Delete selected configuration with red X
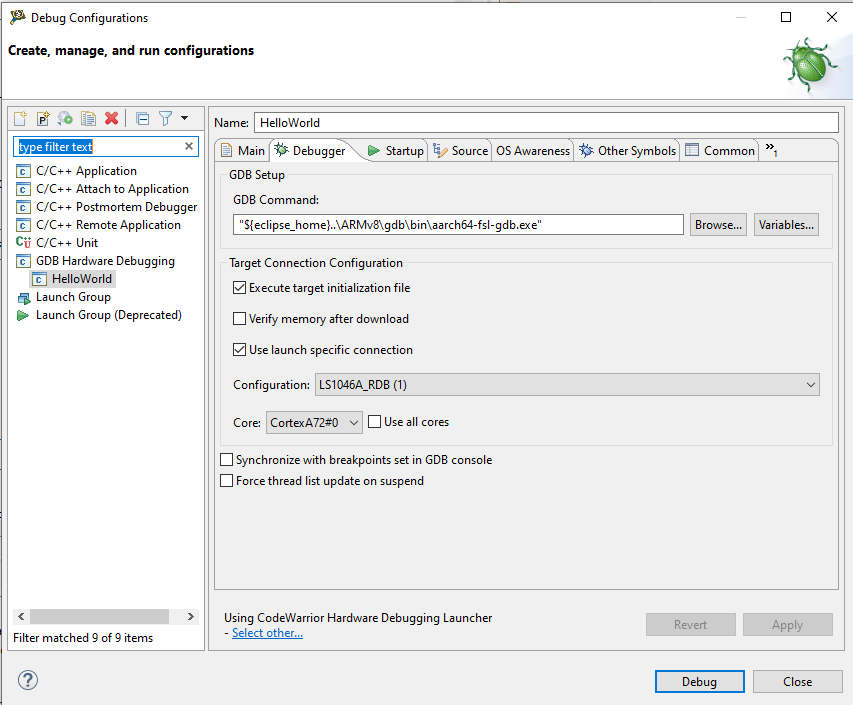Image resolution: width=853 pixels, height=705 pixels. tap(112, 118)
